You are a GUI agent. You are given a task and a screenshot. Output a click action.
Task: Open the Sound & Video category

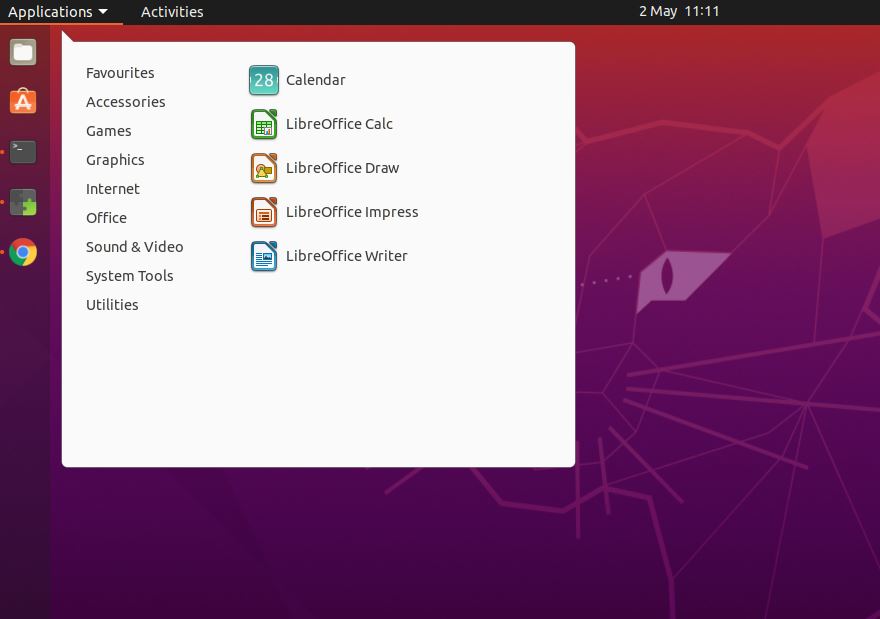(x=134, y=246)
